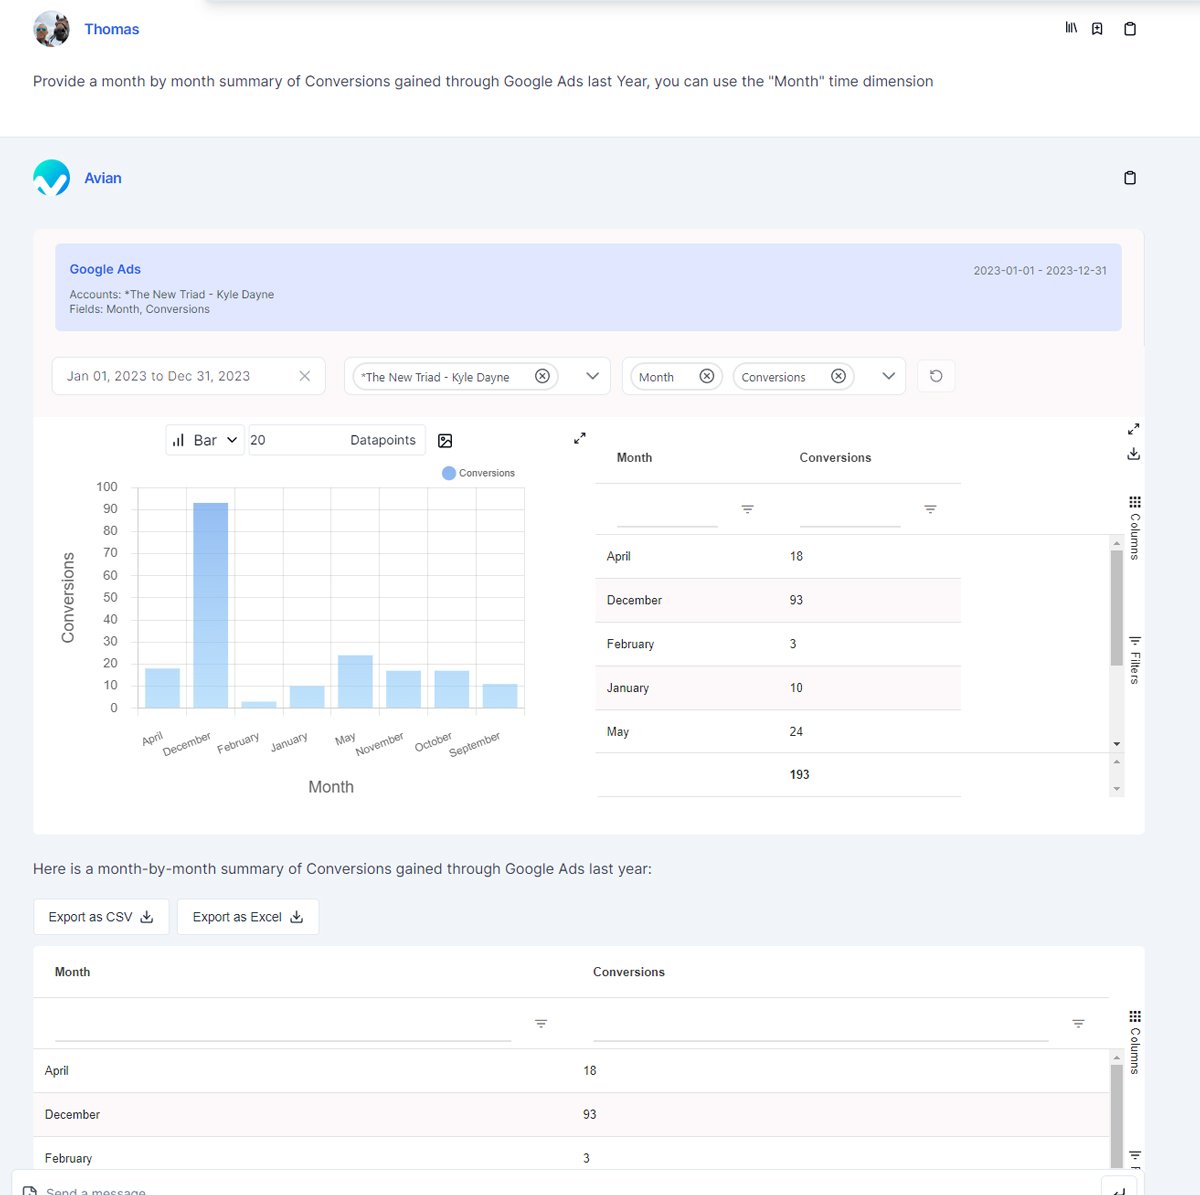Expand the fields selector dropdown
The height and width of the screenshot is (1195, 1200).
pos(888,376)
